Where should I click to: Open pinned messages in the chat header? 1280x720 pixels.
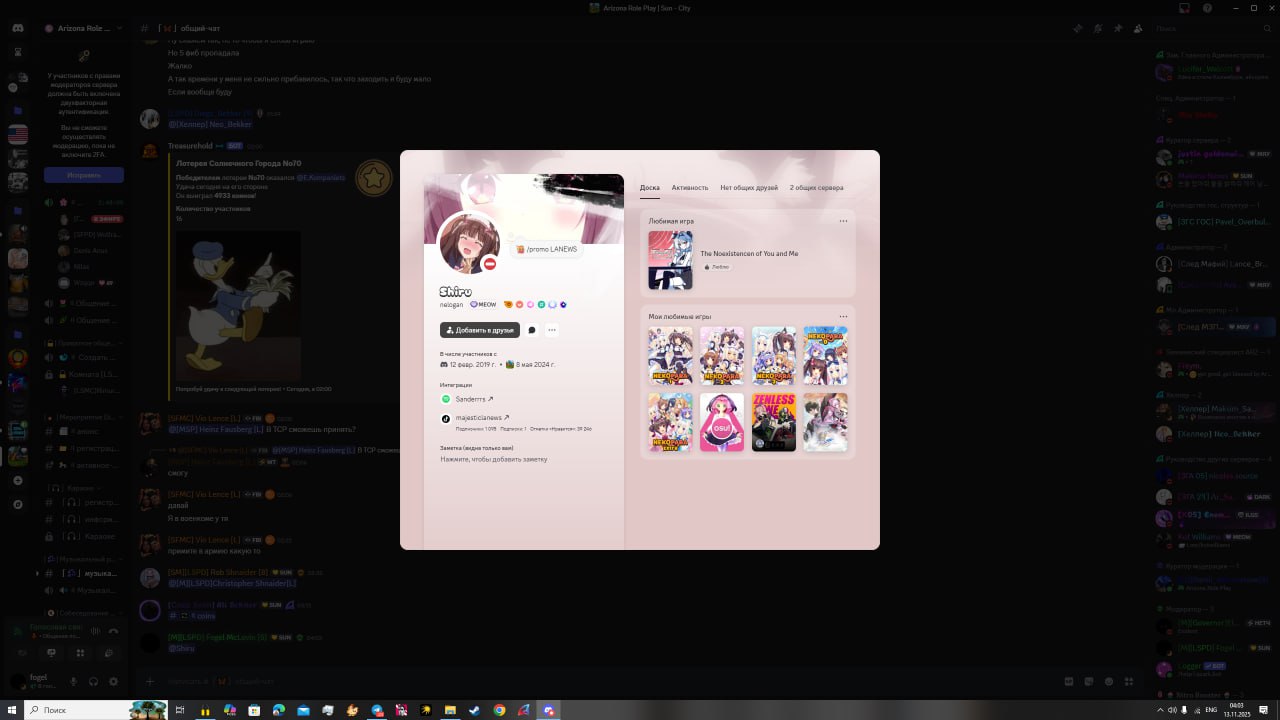pos(1118,29)
